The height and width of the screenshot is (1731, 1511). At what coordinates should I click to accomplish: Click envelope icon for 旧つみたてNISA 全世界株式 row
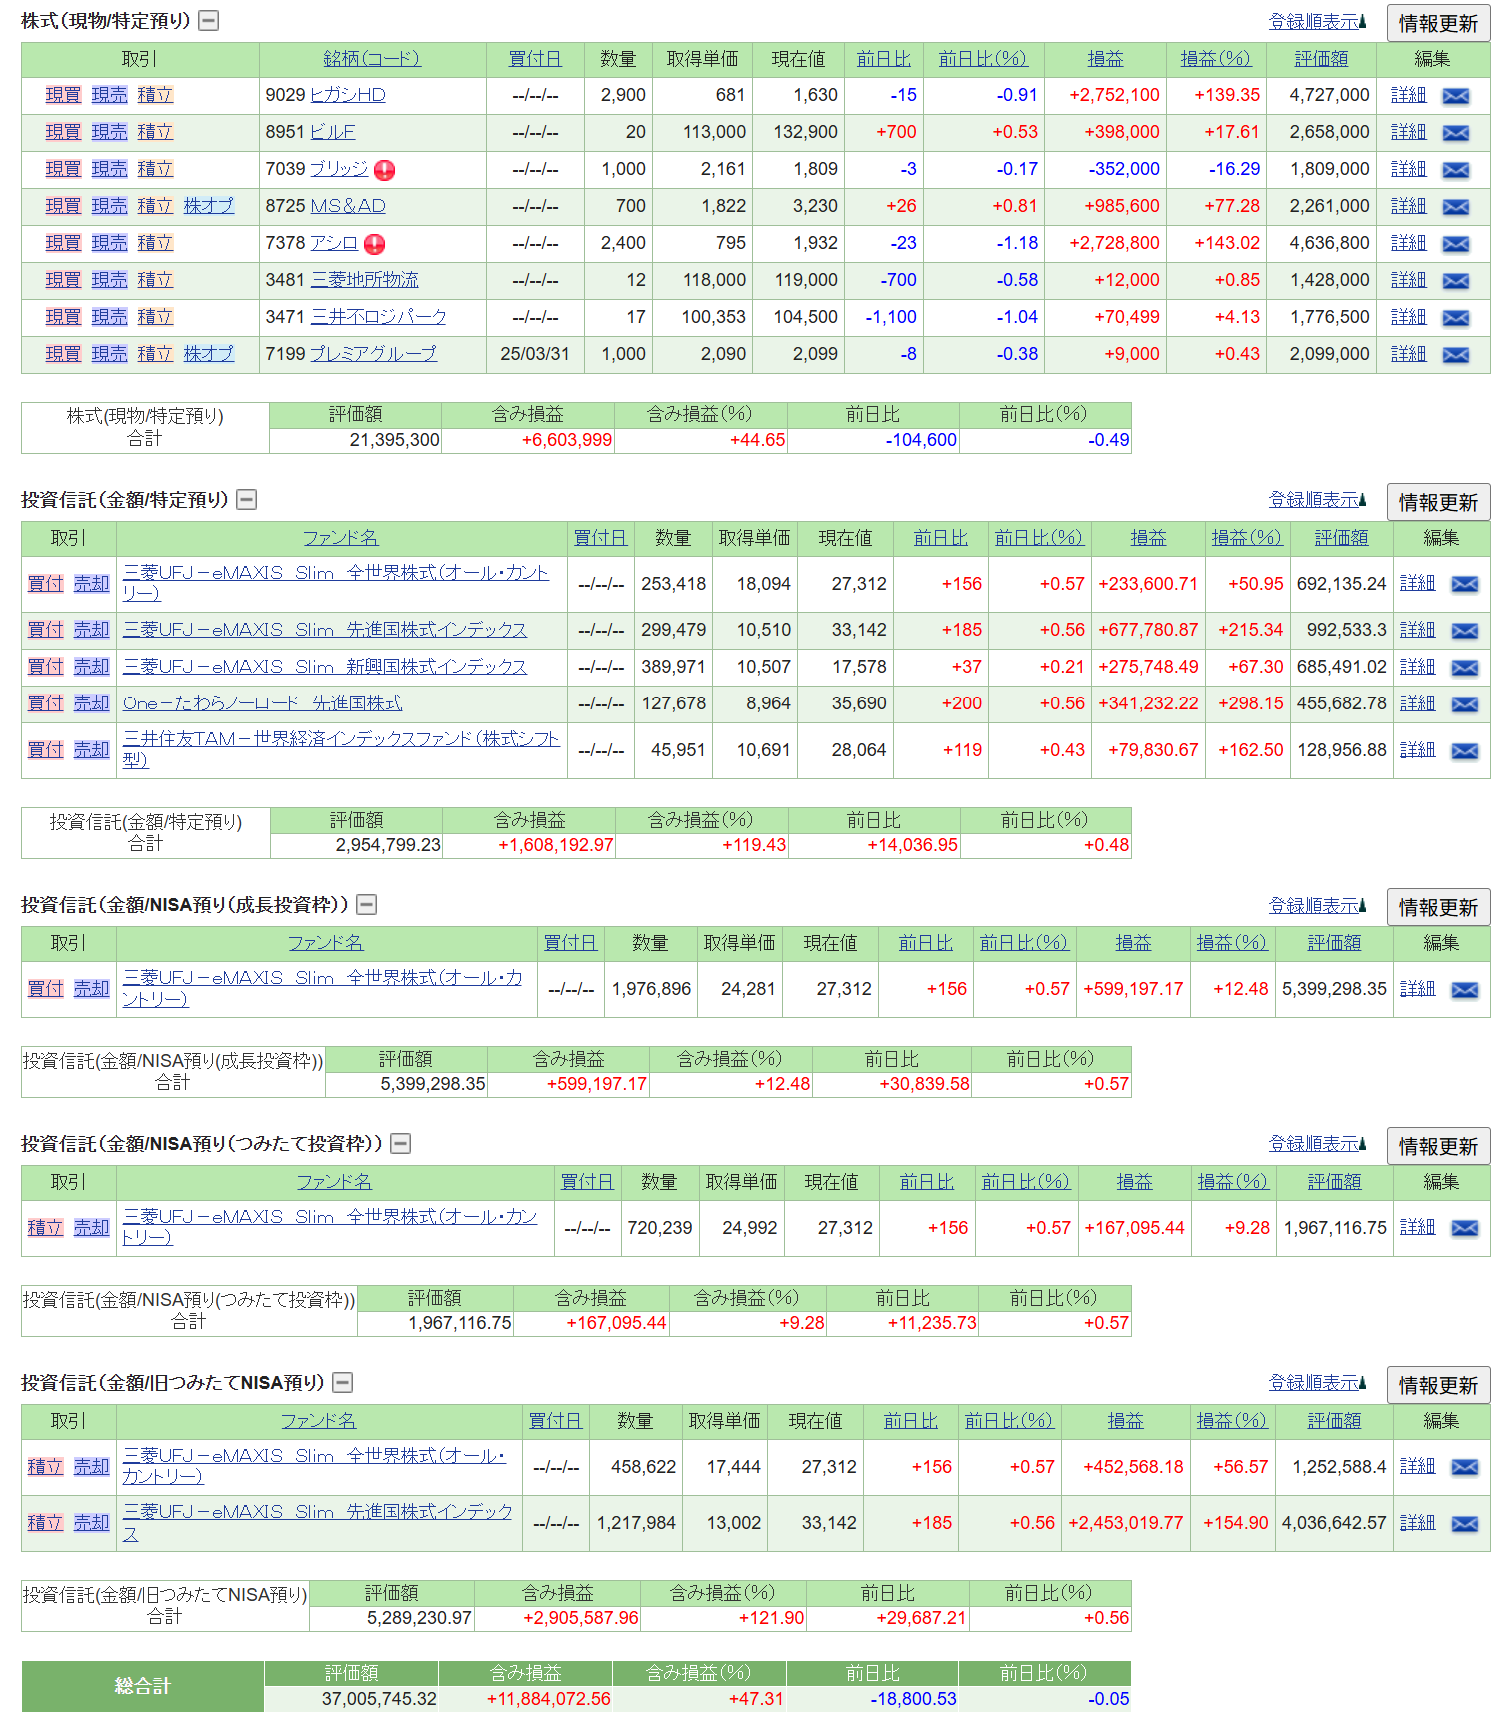1465,1468
